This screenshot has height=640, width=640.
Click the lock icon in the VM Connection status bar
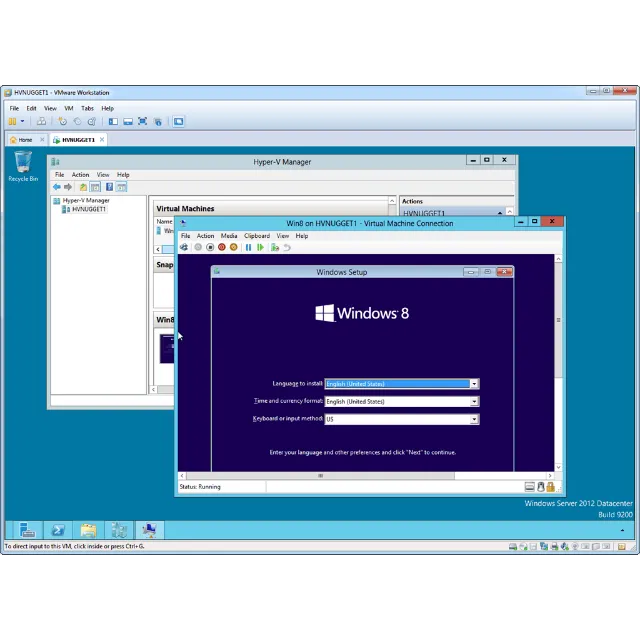[551, 487]
